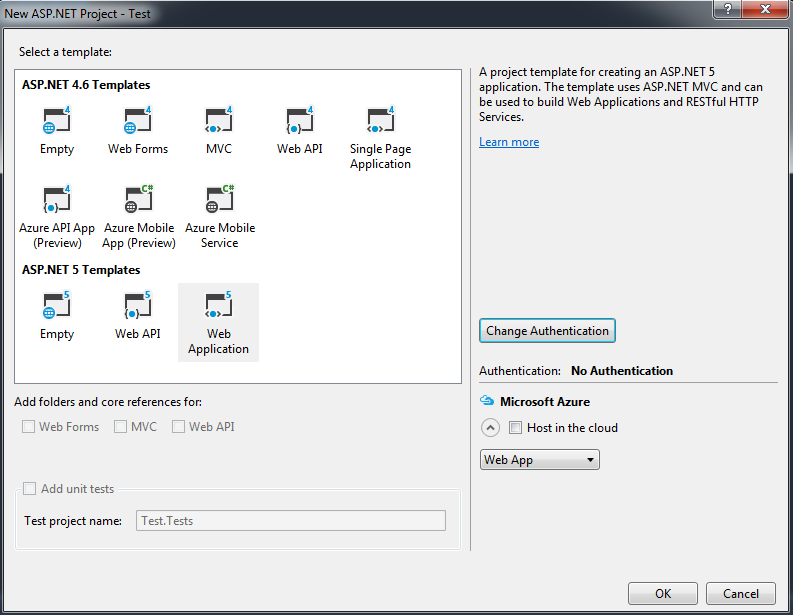The width and height of the screenshot is (794, 615).
Task: Click the help question mark in title bar
Action: pyautogui.click(x=728, y=9)
